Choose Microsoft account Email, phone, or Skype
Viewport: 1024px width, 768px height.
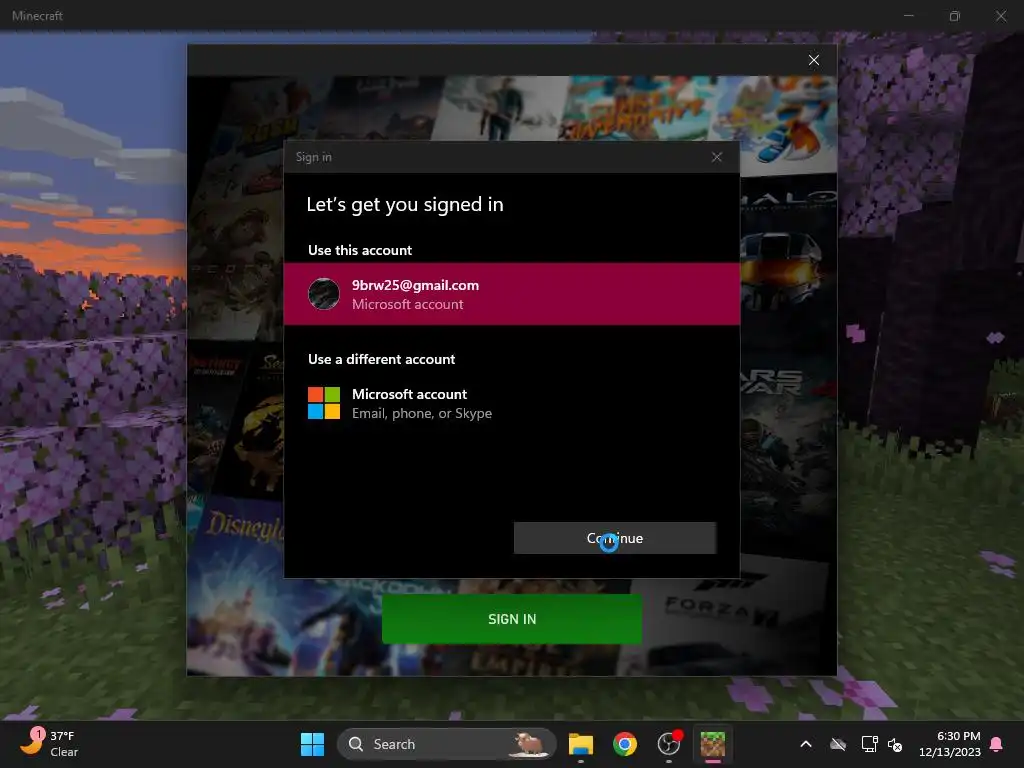point(512,403)
